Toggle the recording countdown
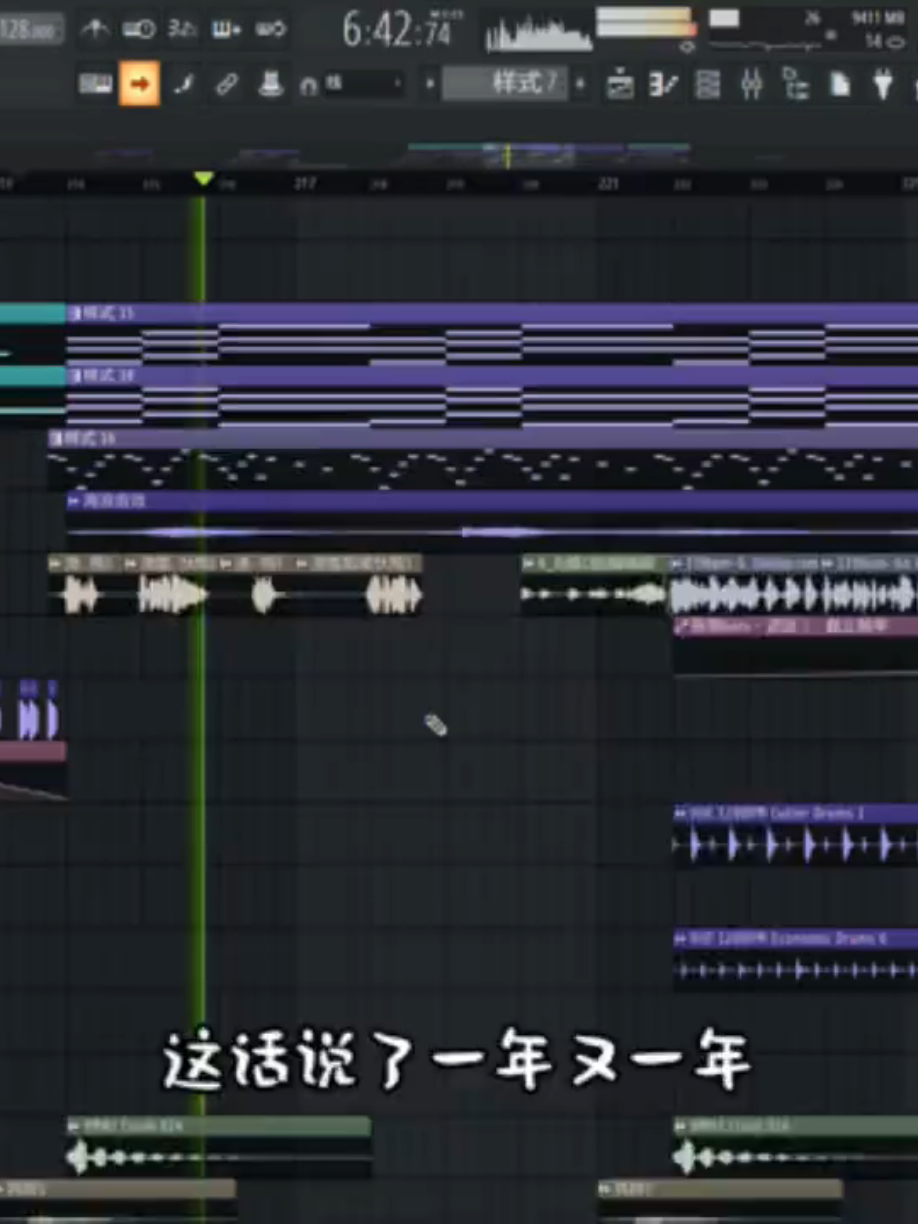The height and width of the screenshot is (1224, 918). (182, 30)
